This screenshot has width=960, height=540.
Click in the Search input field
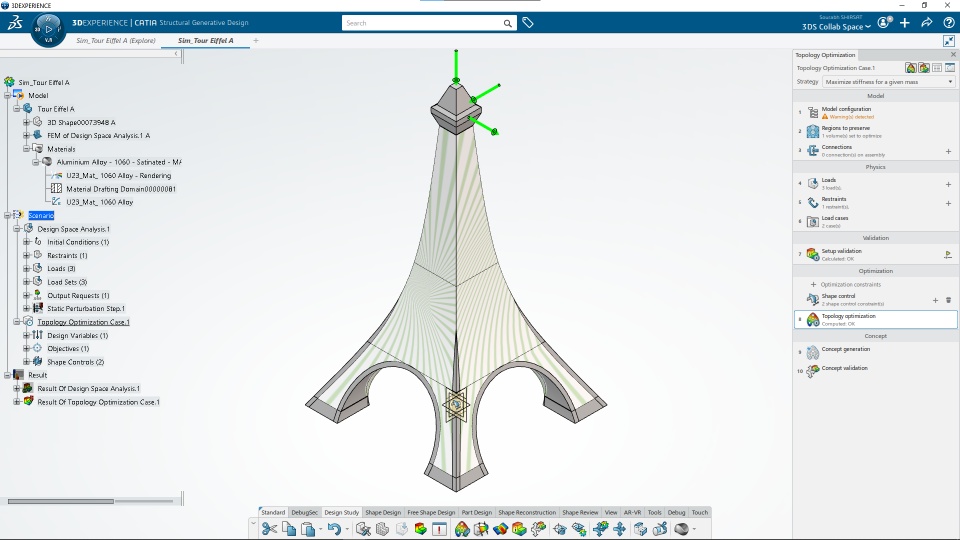coord(421,23)
